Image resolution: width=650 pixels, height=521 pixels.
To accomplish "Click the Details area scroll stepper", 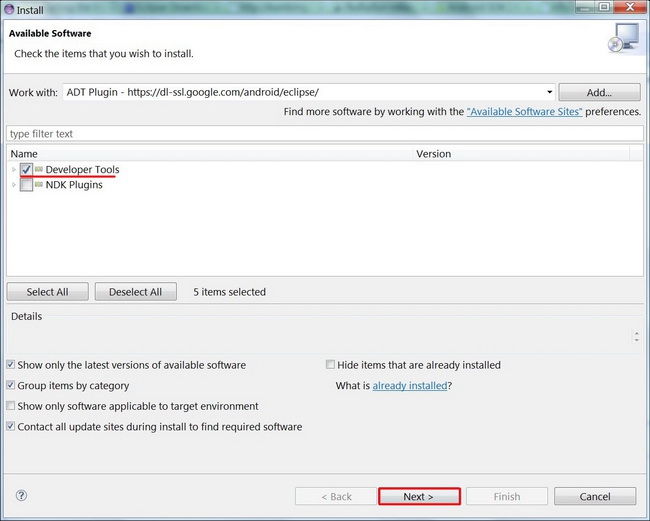I will [636, 336].
